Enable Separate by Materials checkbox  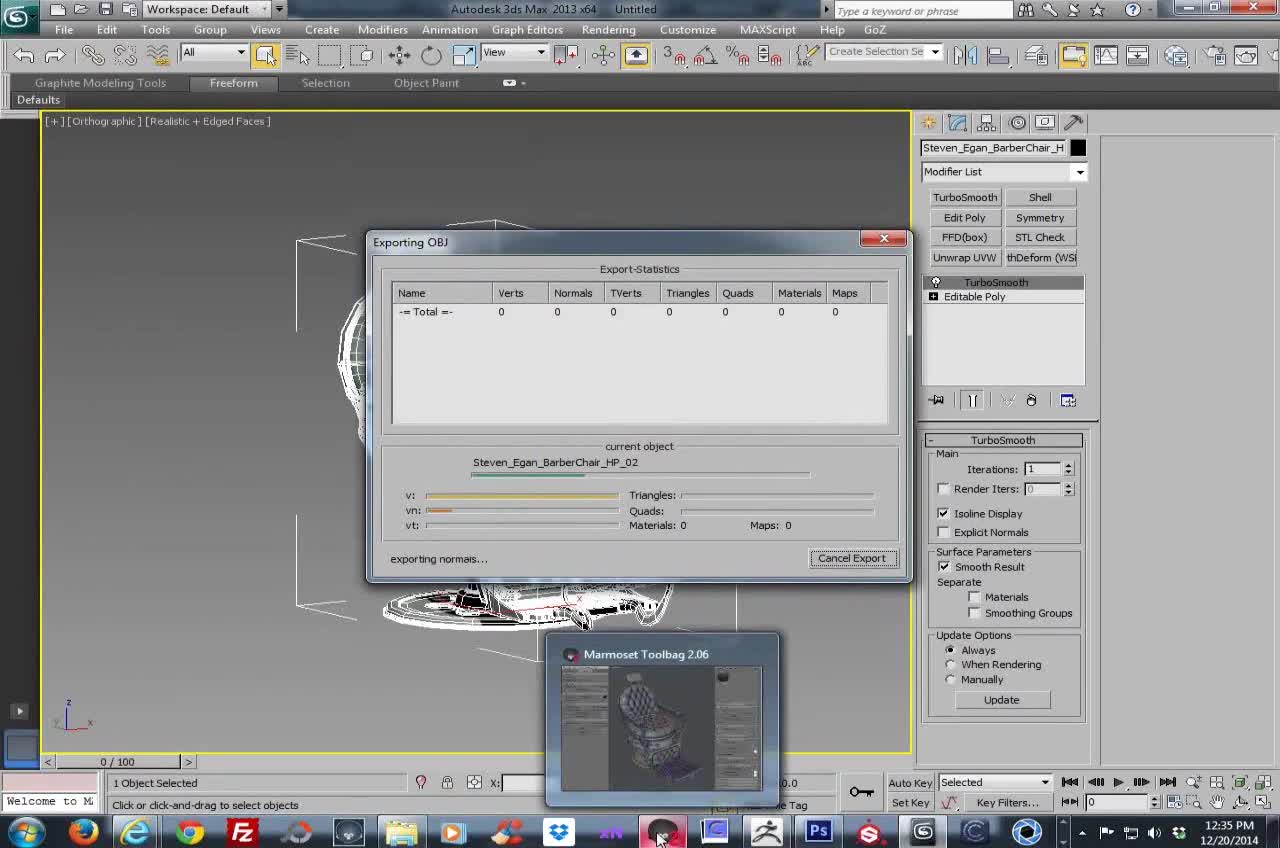click(975, 597)
